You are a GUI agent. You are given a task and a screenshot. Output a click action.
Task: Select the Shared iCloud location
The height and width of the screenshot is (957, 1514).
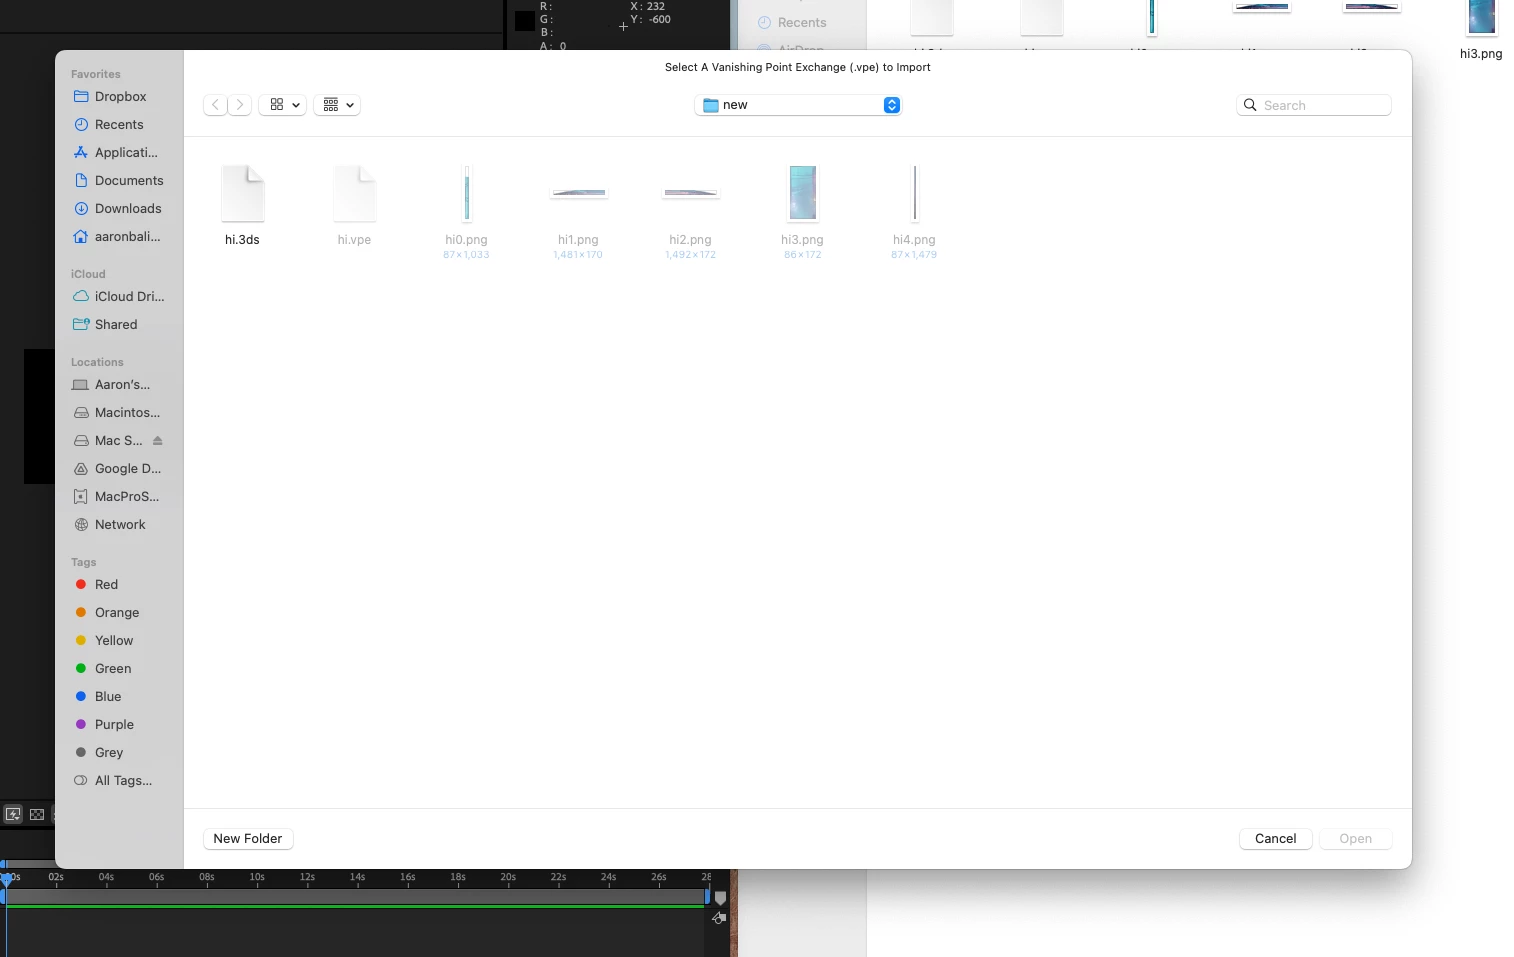coord(105,325)
